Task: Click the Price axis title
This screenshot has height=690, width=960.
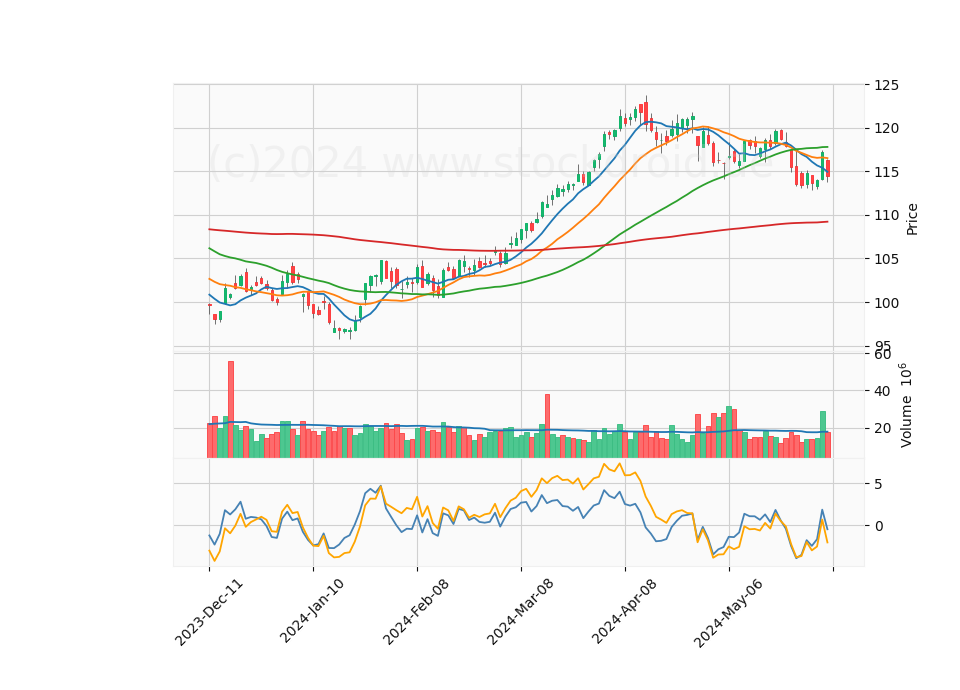Action: (912, 219)
